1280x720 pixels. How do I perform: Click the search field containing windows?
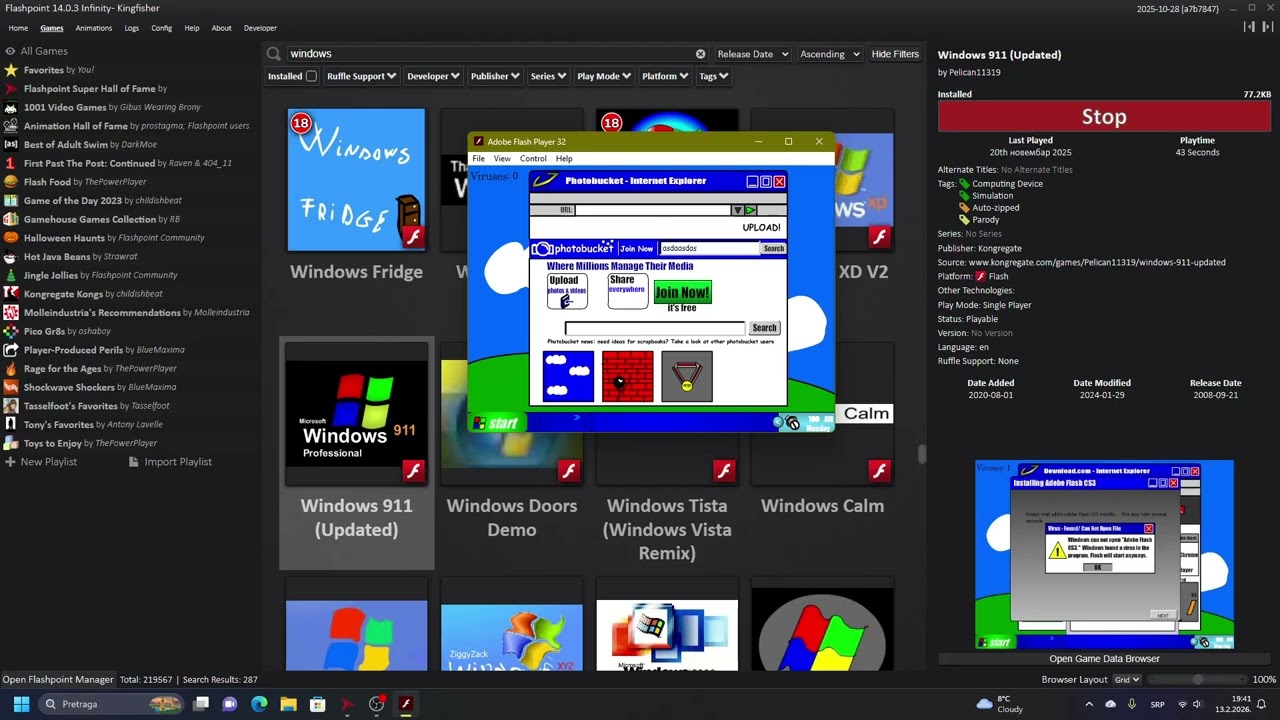coord(488,54)
